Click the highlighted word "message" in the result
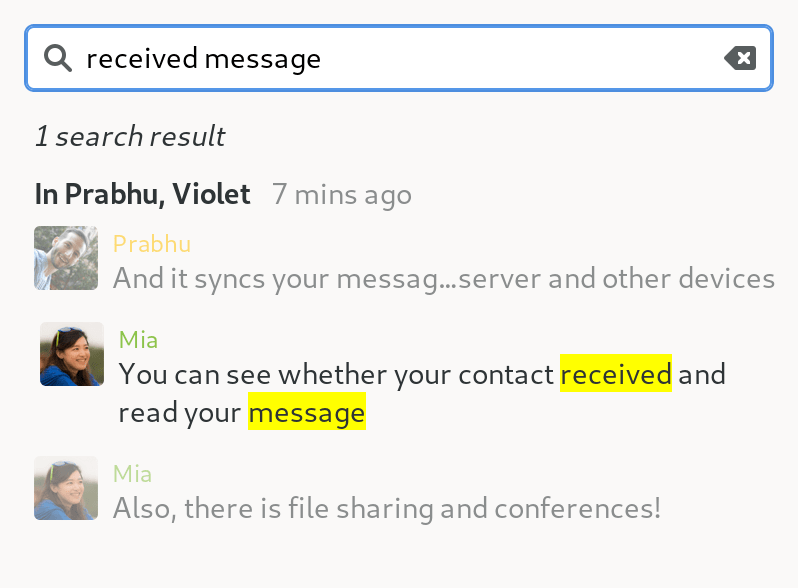798x588 pixels. point(306,412)
